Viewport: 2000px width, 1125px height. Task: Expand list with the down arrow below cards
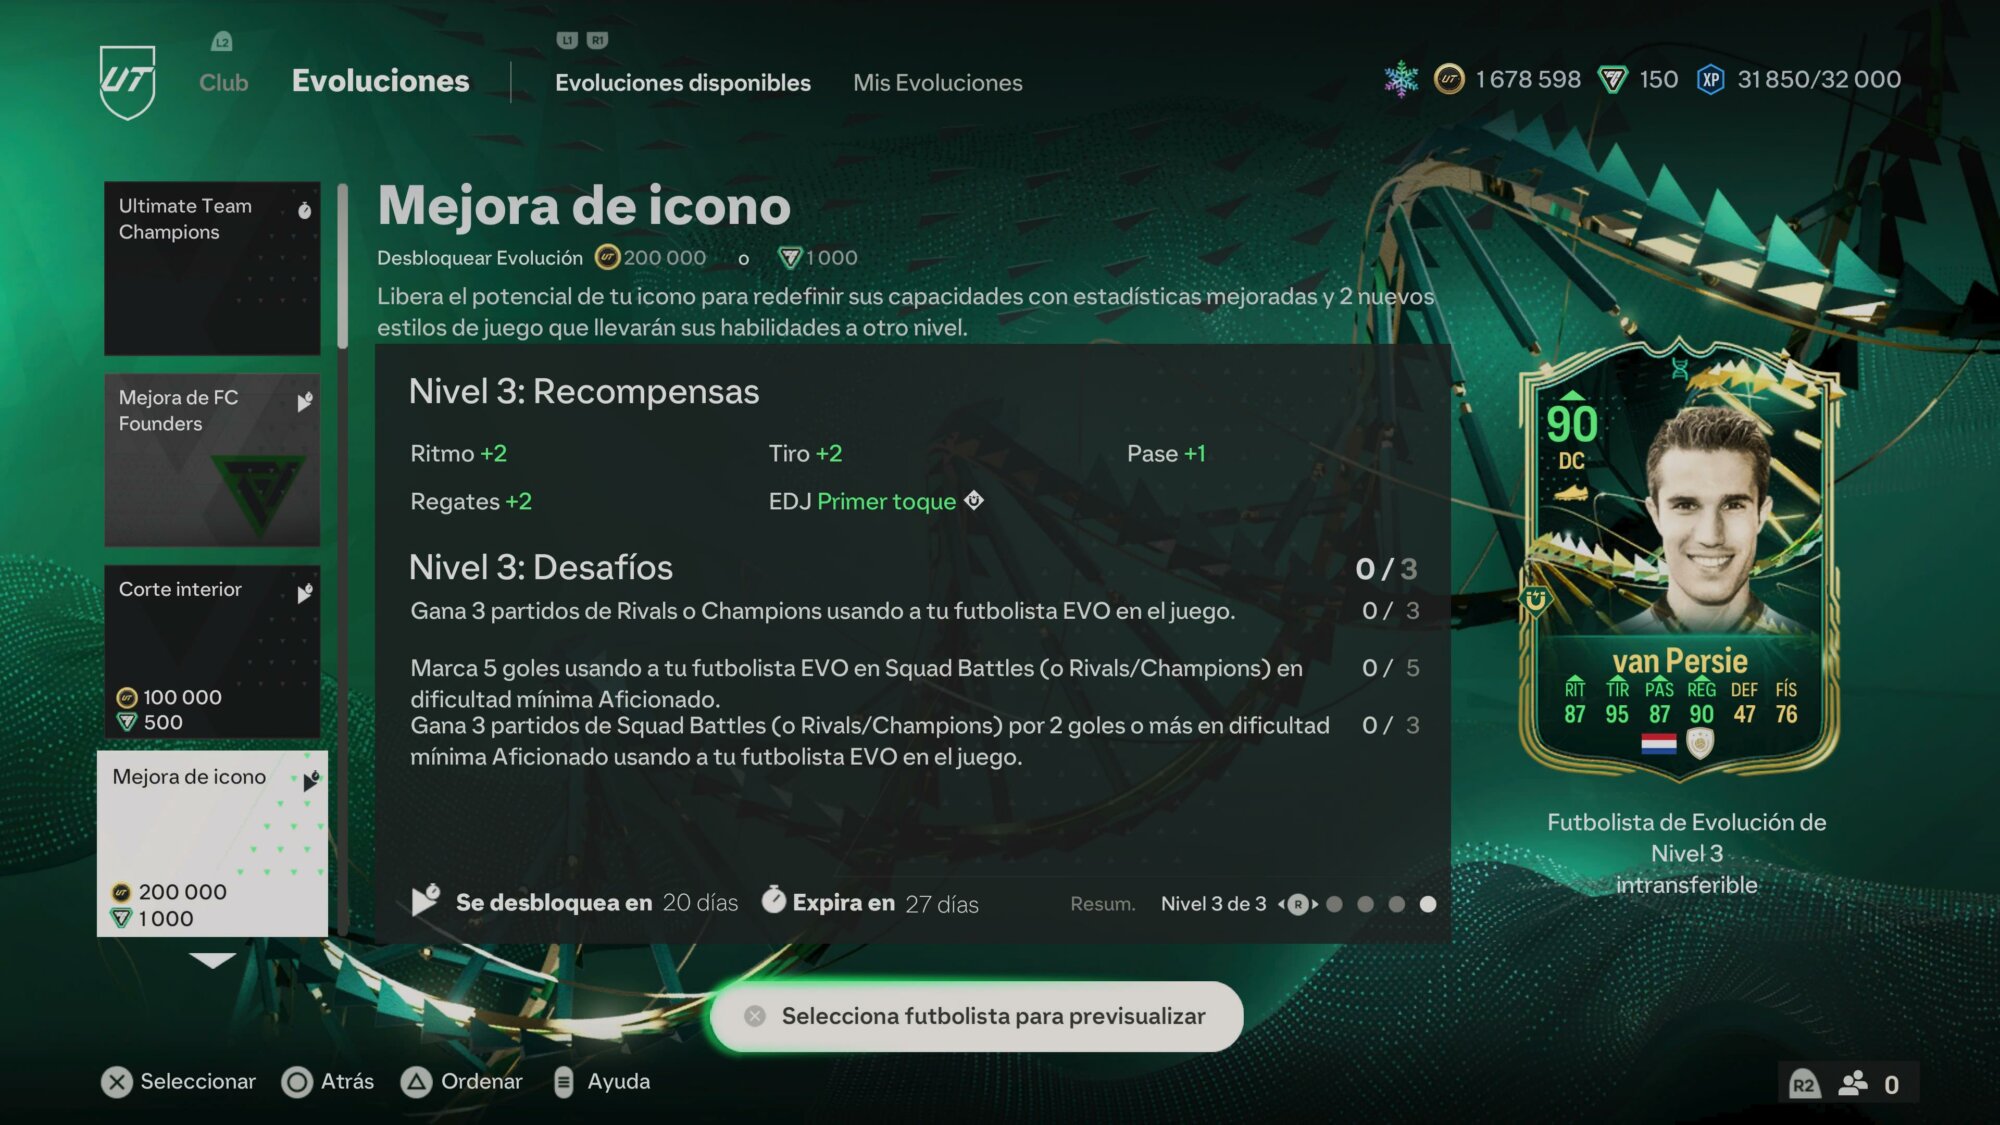(212, 960)
